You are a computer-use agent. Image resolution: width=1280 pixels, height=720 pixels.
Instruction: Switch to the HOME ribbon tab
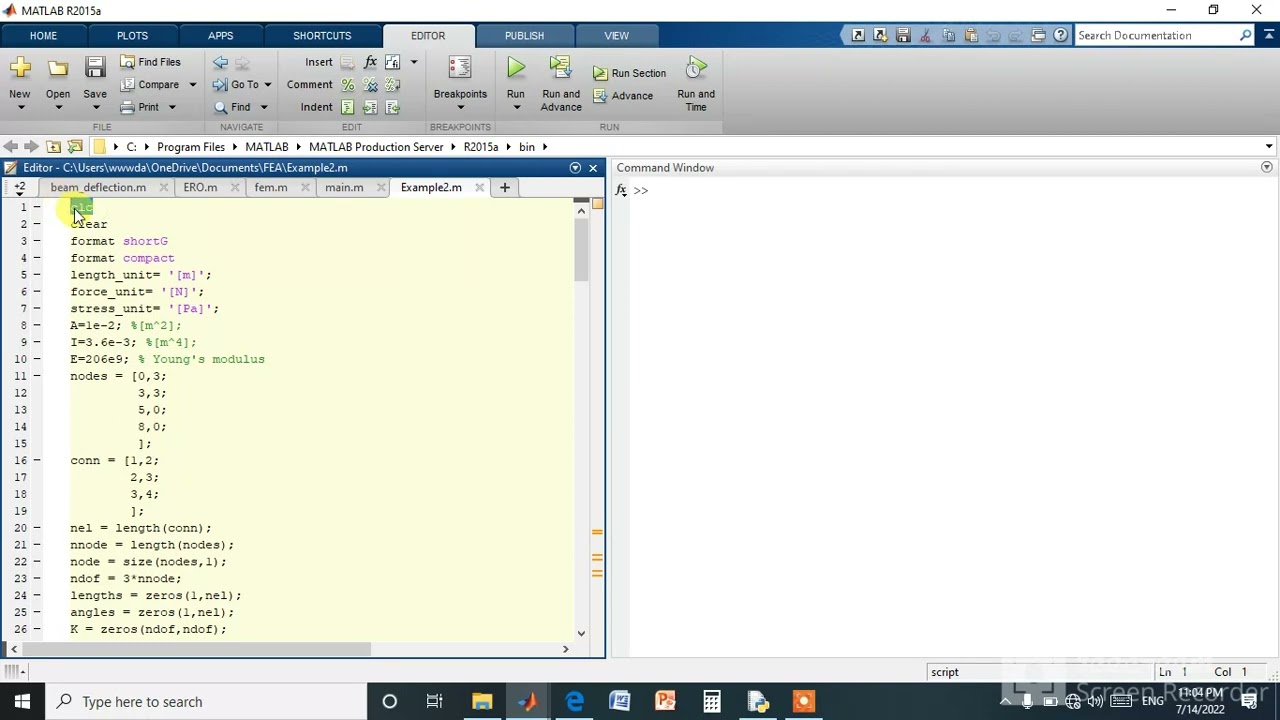click(x=43, y=36)
